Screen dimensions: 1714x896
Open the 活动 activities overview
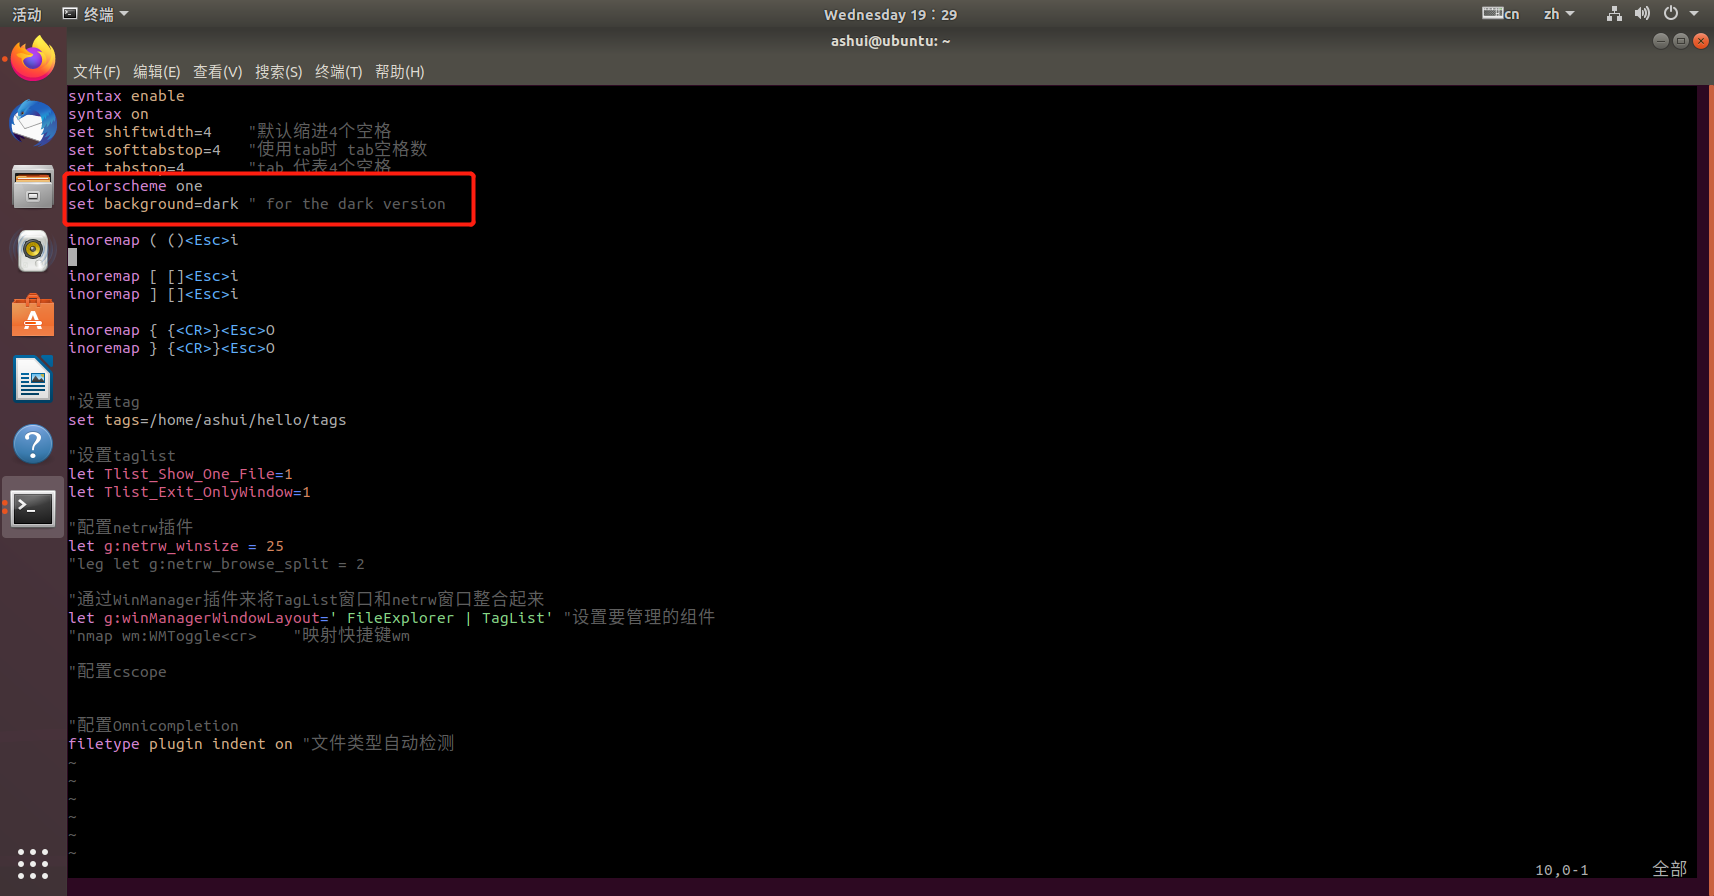point(27,14)
